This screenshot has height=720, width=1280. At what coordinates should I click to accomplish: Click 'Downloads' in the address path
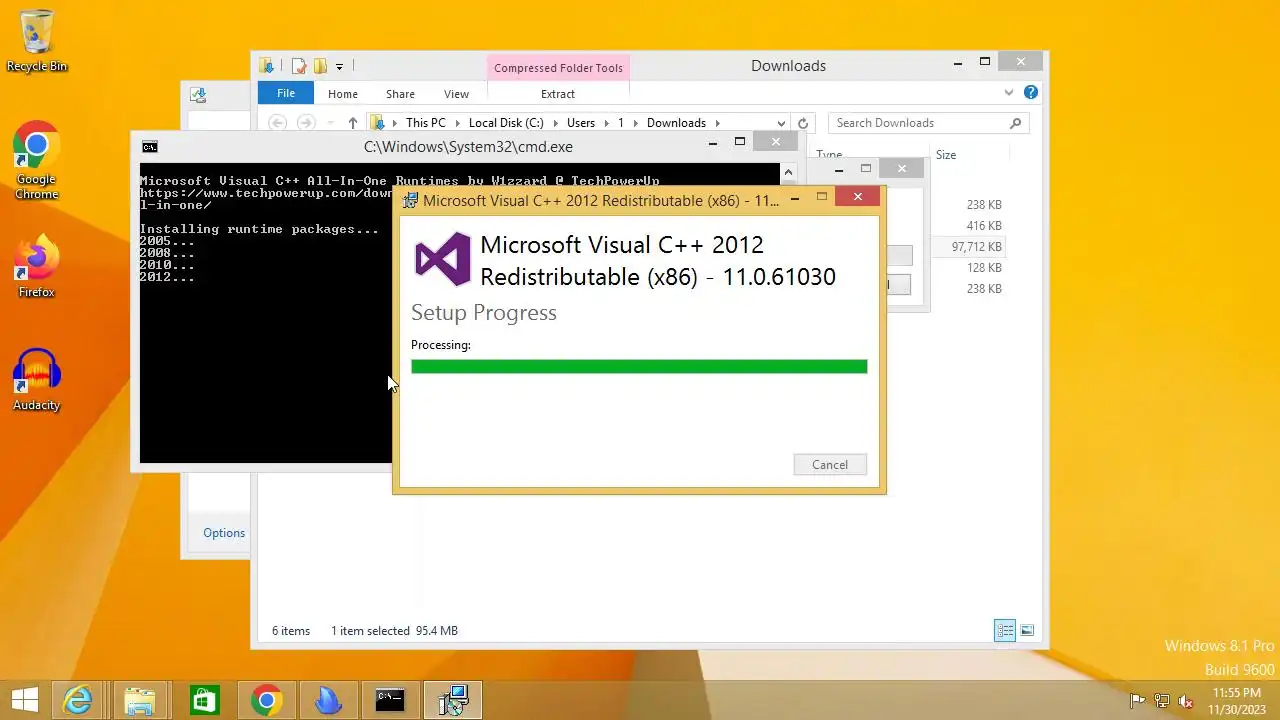pyautogui.click(x=676, y=123)
